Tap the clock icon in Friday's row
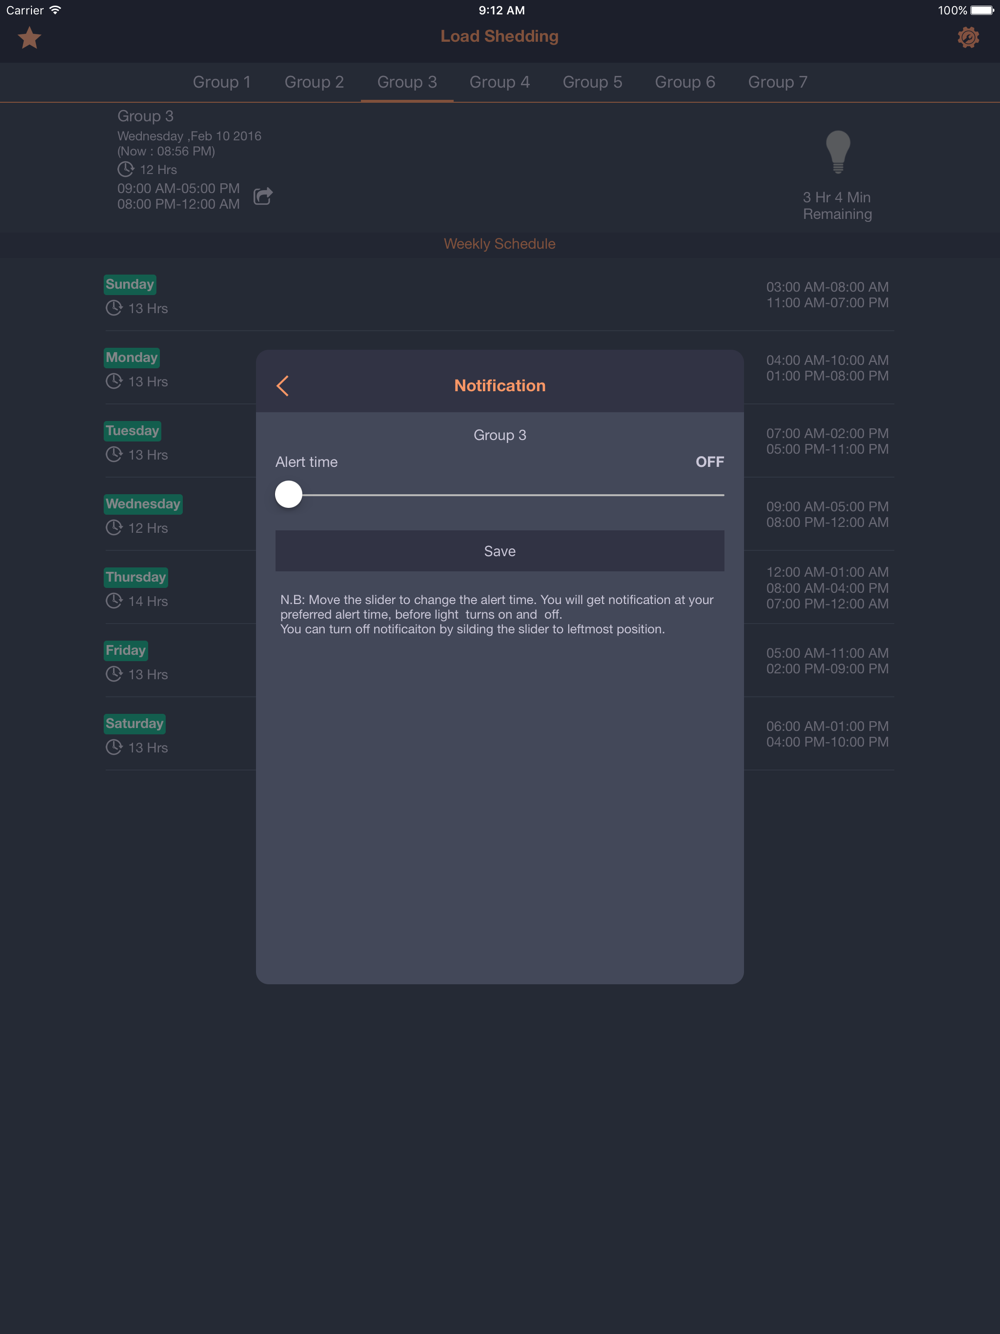Viewport: 1000px width, 1334px height. 114,674
